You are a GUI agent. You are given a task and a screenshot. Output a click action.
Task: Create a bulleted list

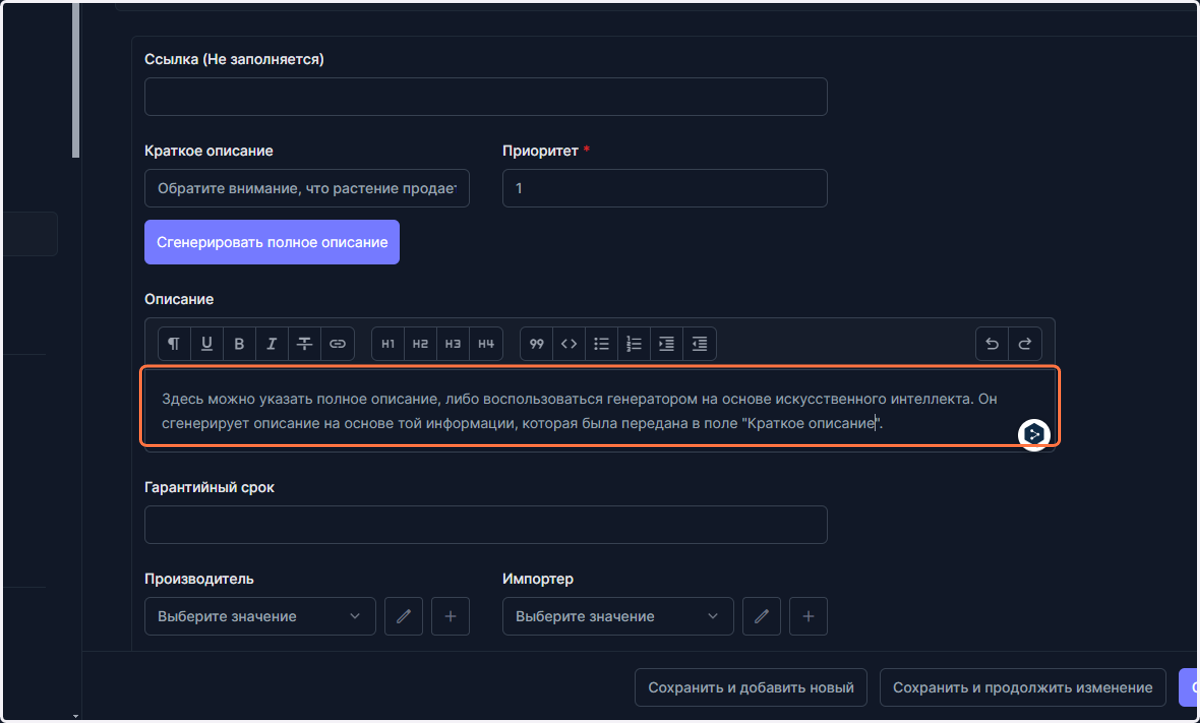(602, 343)
